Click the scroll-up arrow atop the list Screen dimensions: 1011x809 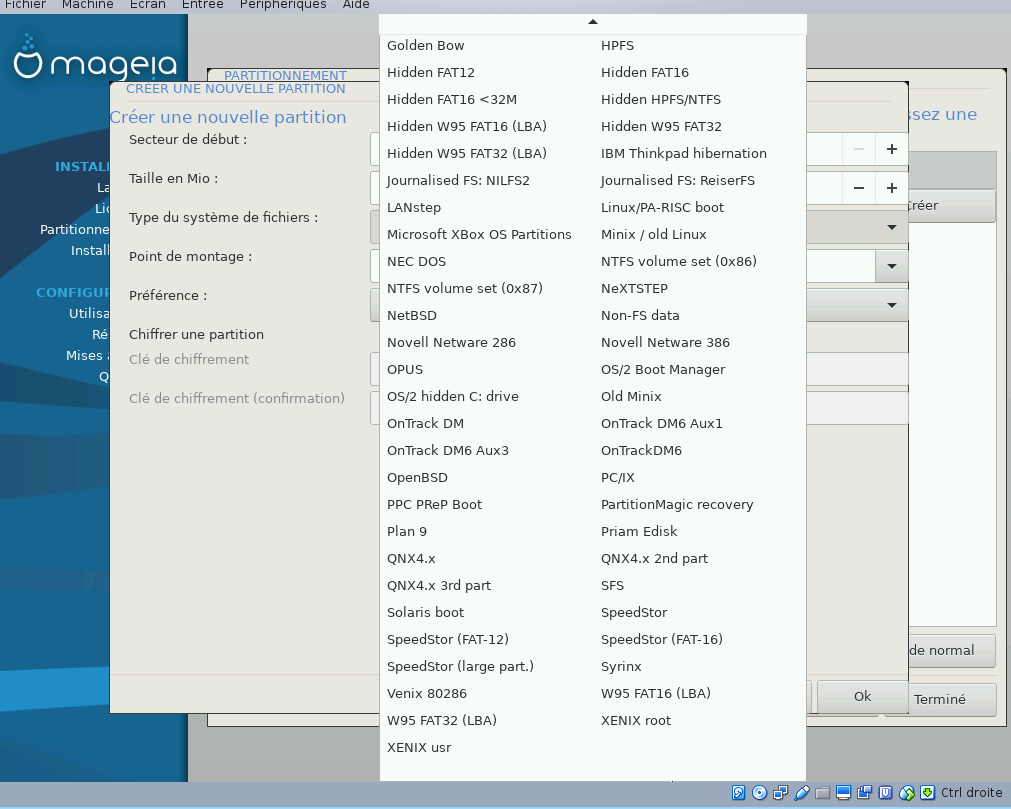click(x=593, y=22)
